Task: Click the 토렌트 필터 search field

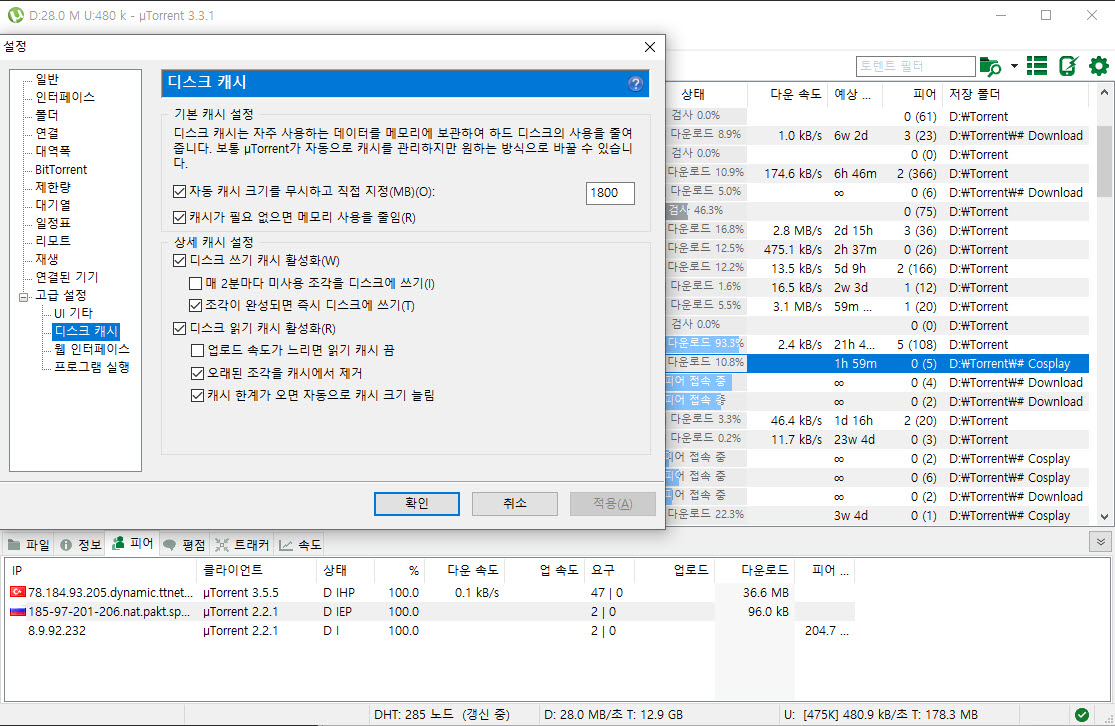Action: [x=916, y=66]
